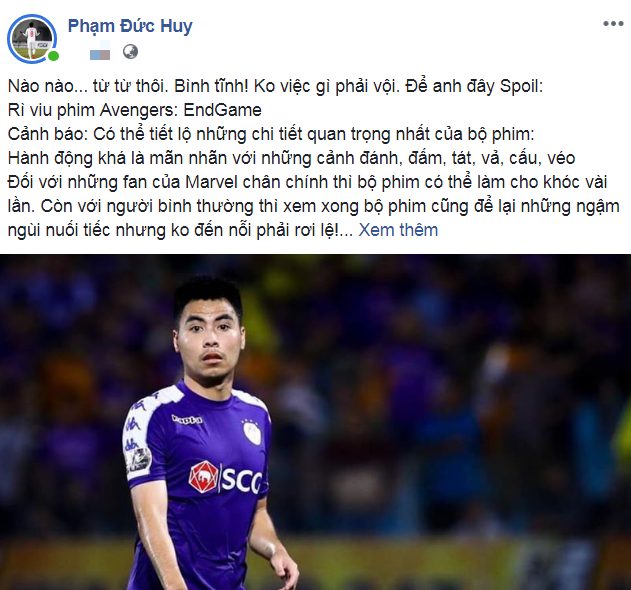The height and width of the screenshot is (590, 631).
Task: Open the post options three-dot menu
Action: pos(613,24)
